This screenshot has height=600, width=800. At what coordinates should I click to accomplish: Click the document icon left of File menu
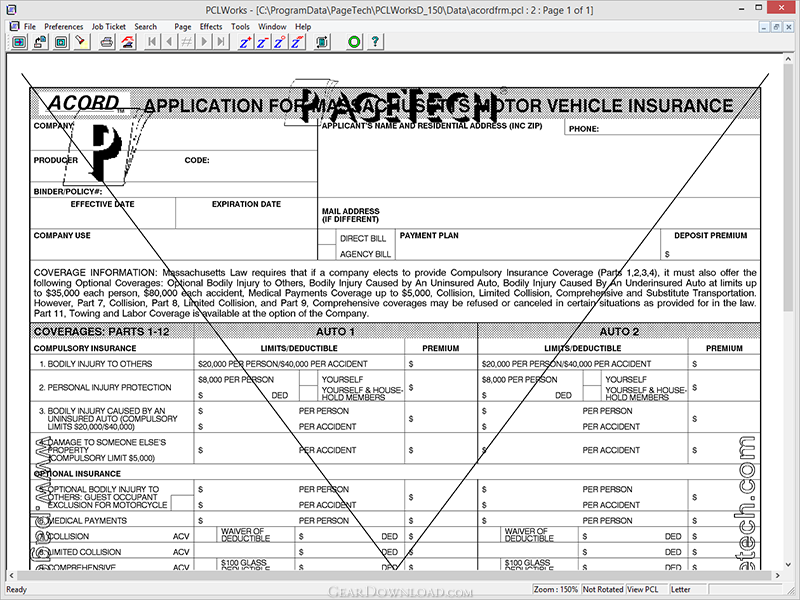pos(14,26)
